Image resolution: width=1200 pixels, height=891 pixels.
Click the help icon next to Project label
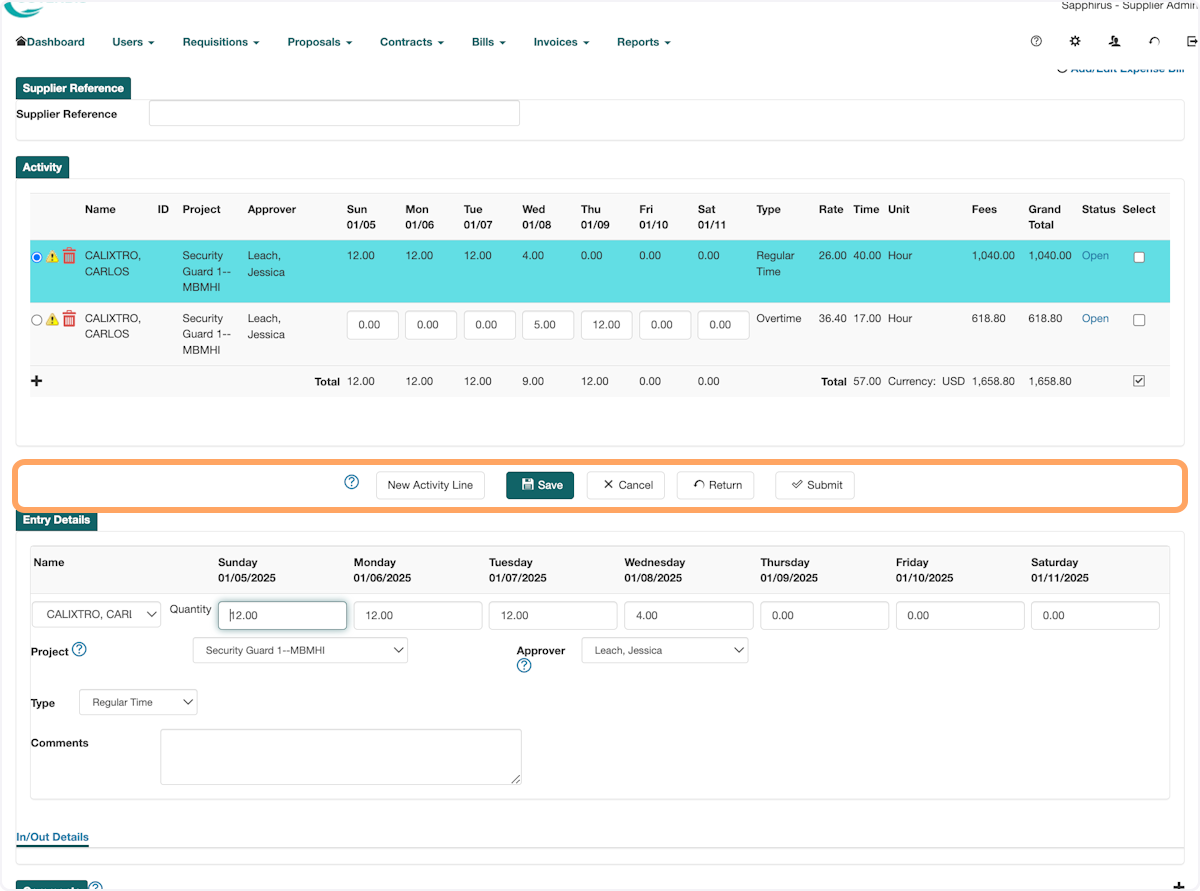pyautogui.click(x=80, y=649)
